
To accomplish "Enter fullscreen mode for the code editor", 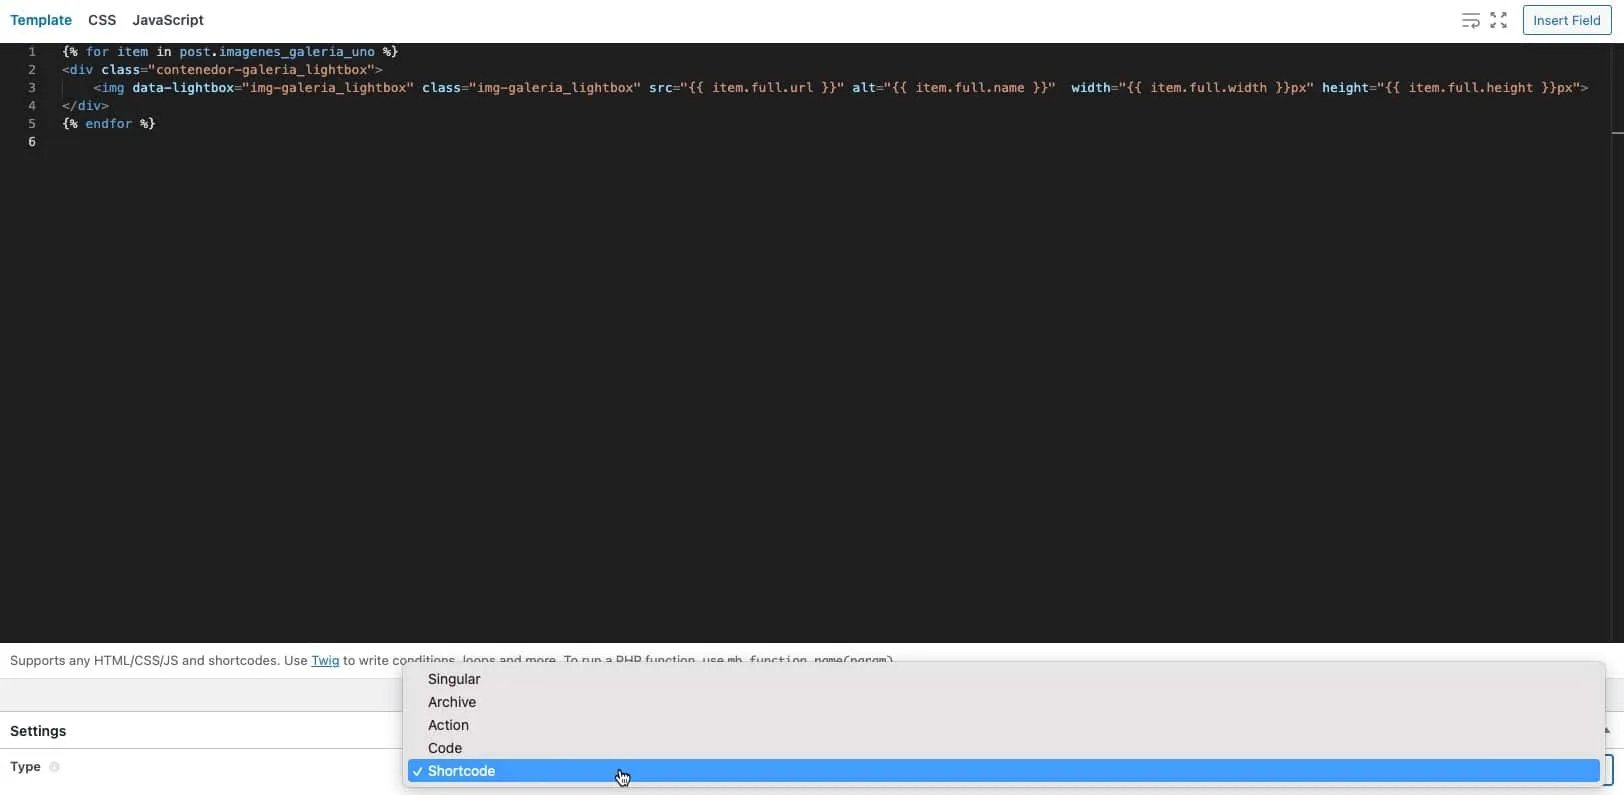I will [1498, 21].
